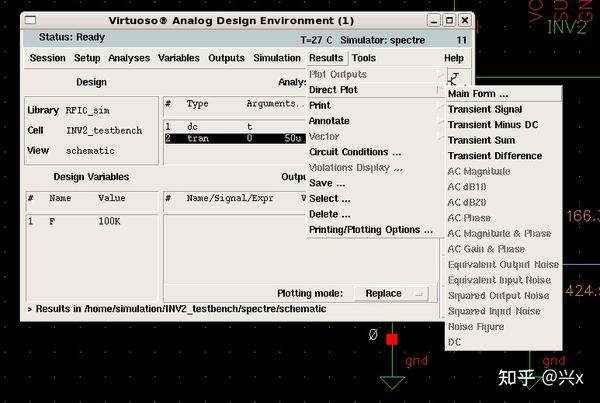
Task: Click the INV2 label in schematic
Action: [x=566, y=28]
